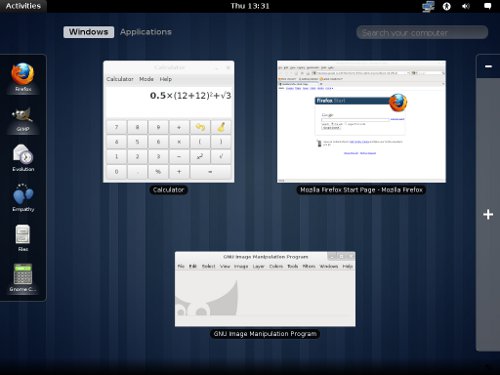
Task: Click the Calculator undo arrow button
Action: click(x=200, y=127)
